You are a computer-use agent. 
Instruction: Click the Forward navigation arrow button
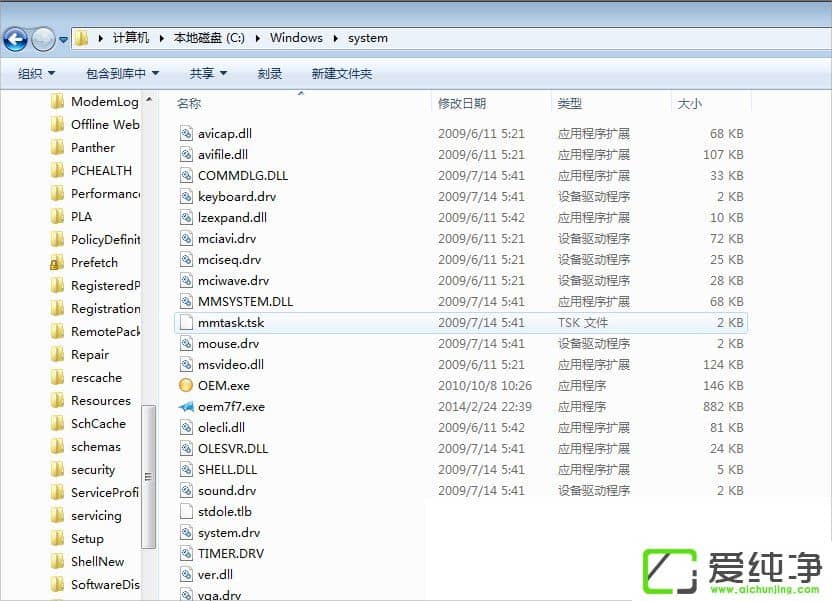43,39
